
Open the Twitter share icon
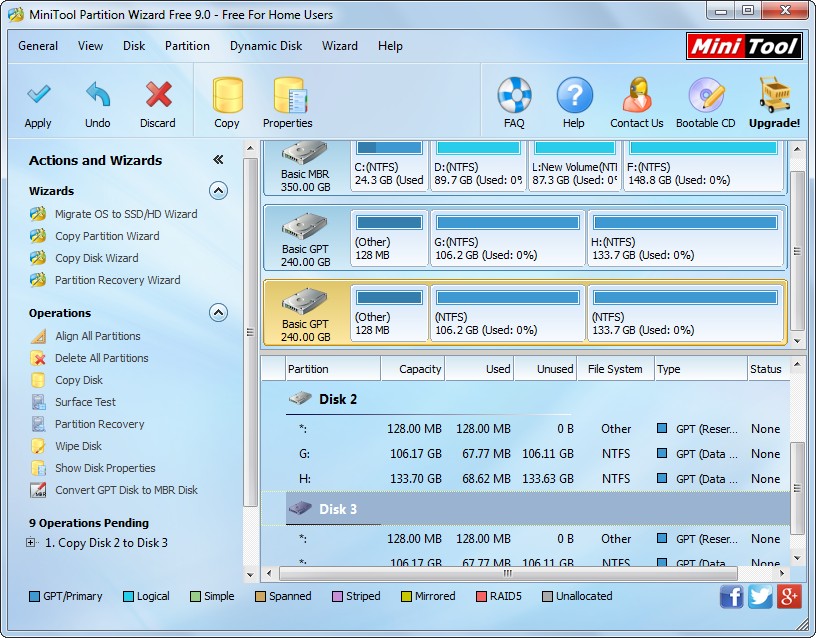click(x=760, y=596)
